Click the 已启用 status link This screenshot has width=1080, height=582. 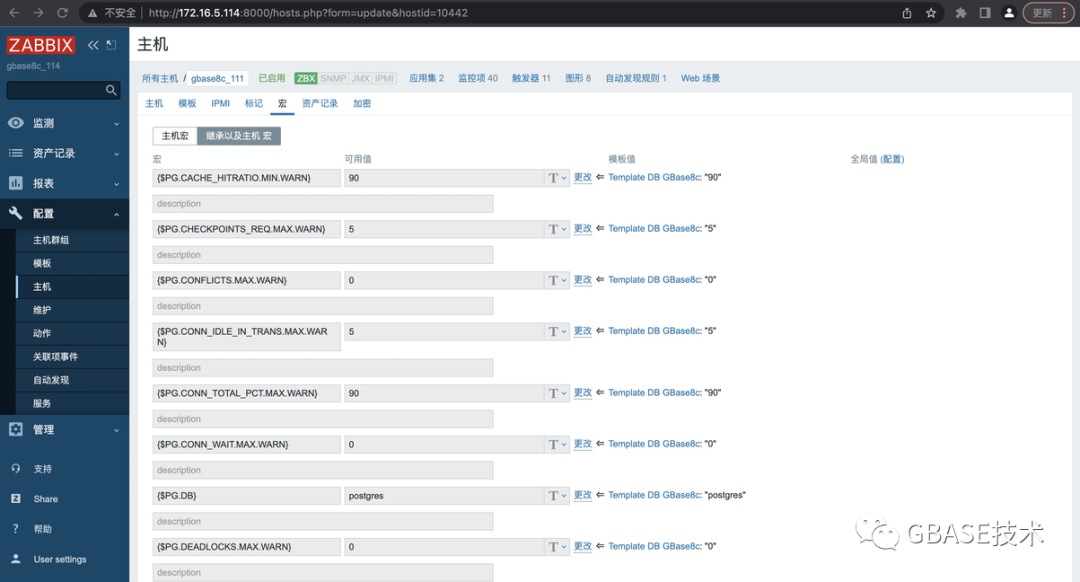[271, 79]
